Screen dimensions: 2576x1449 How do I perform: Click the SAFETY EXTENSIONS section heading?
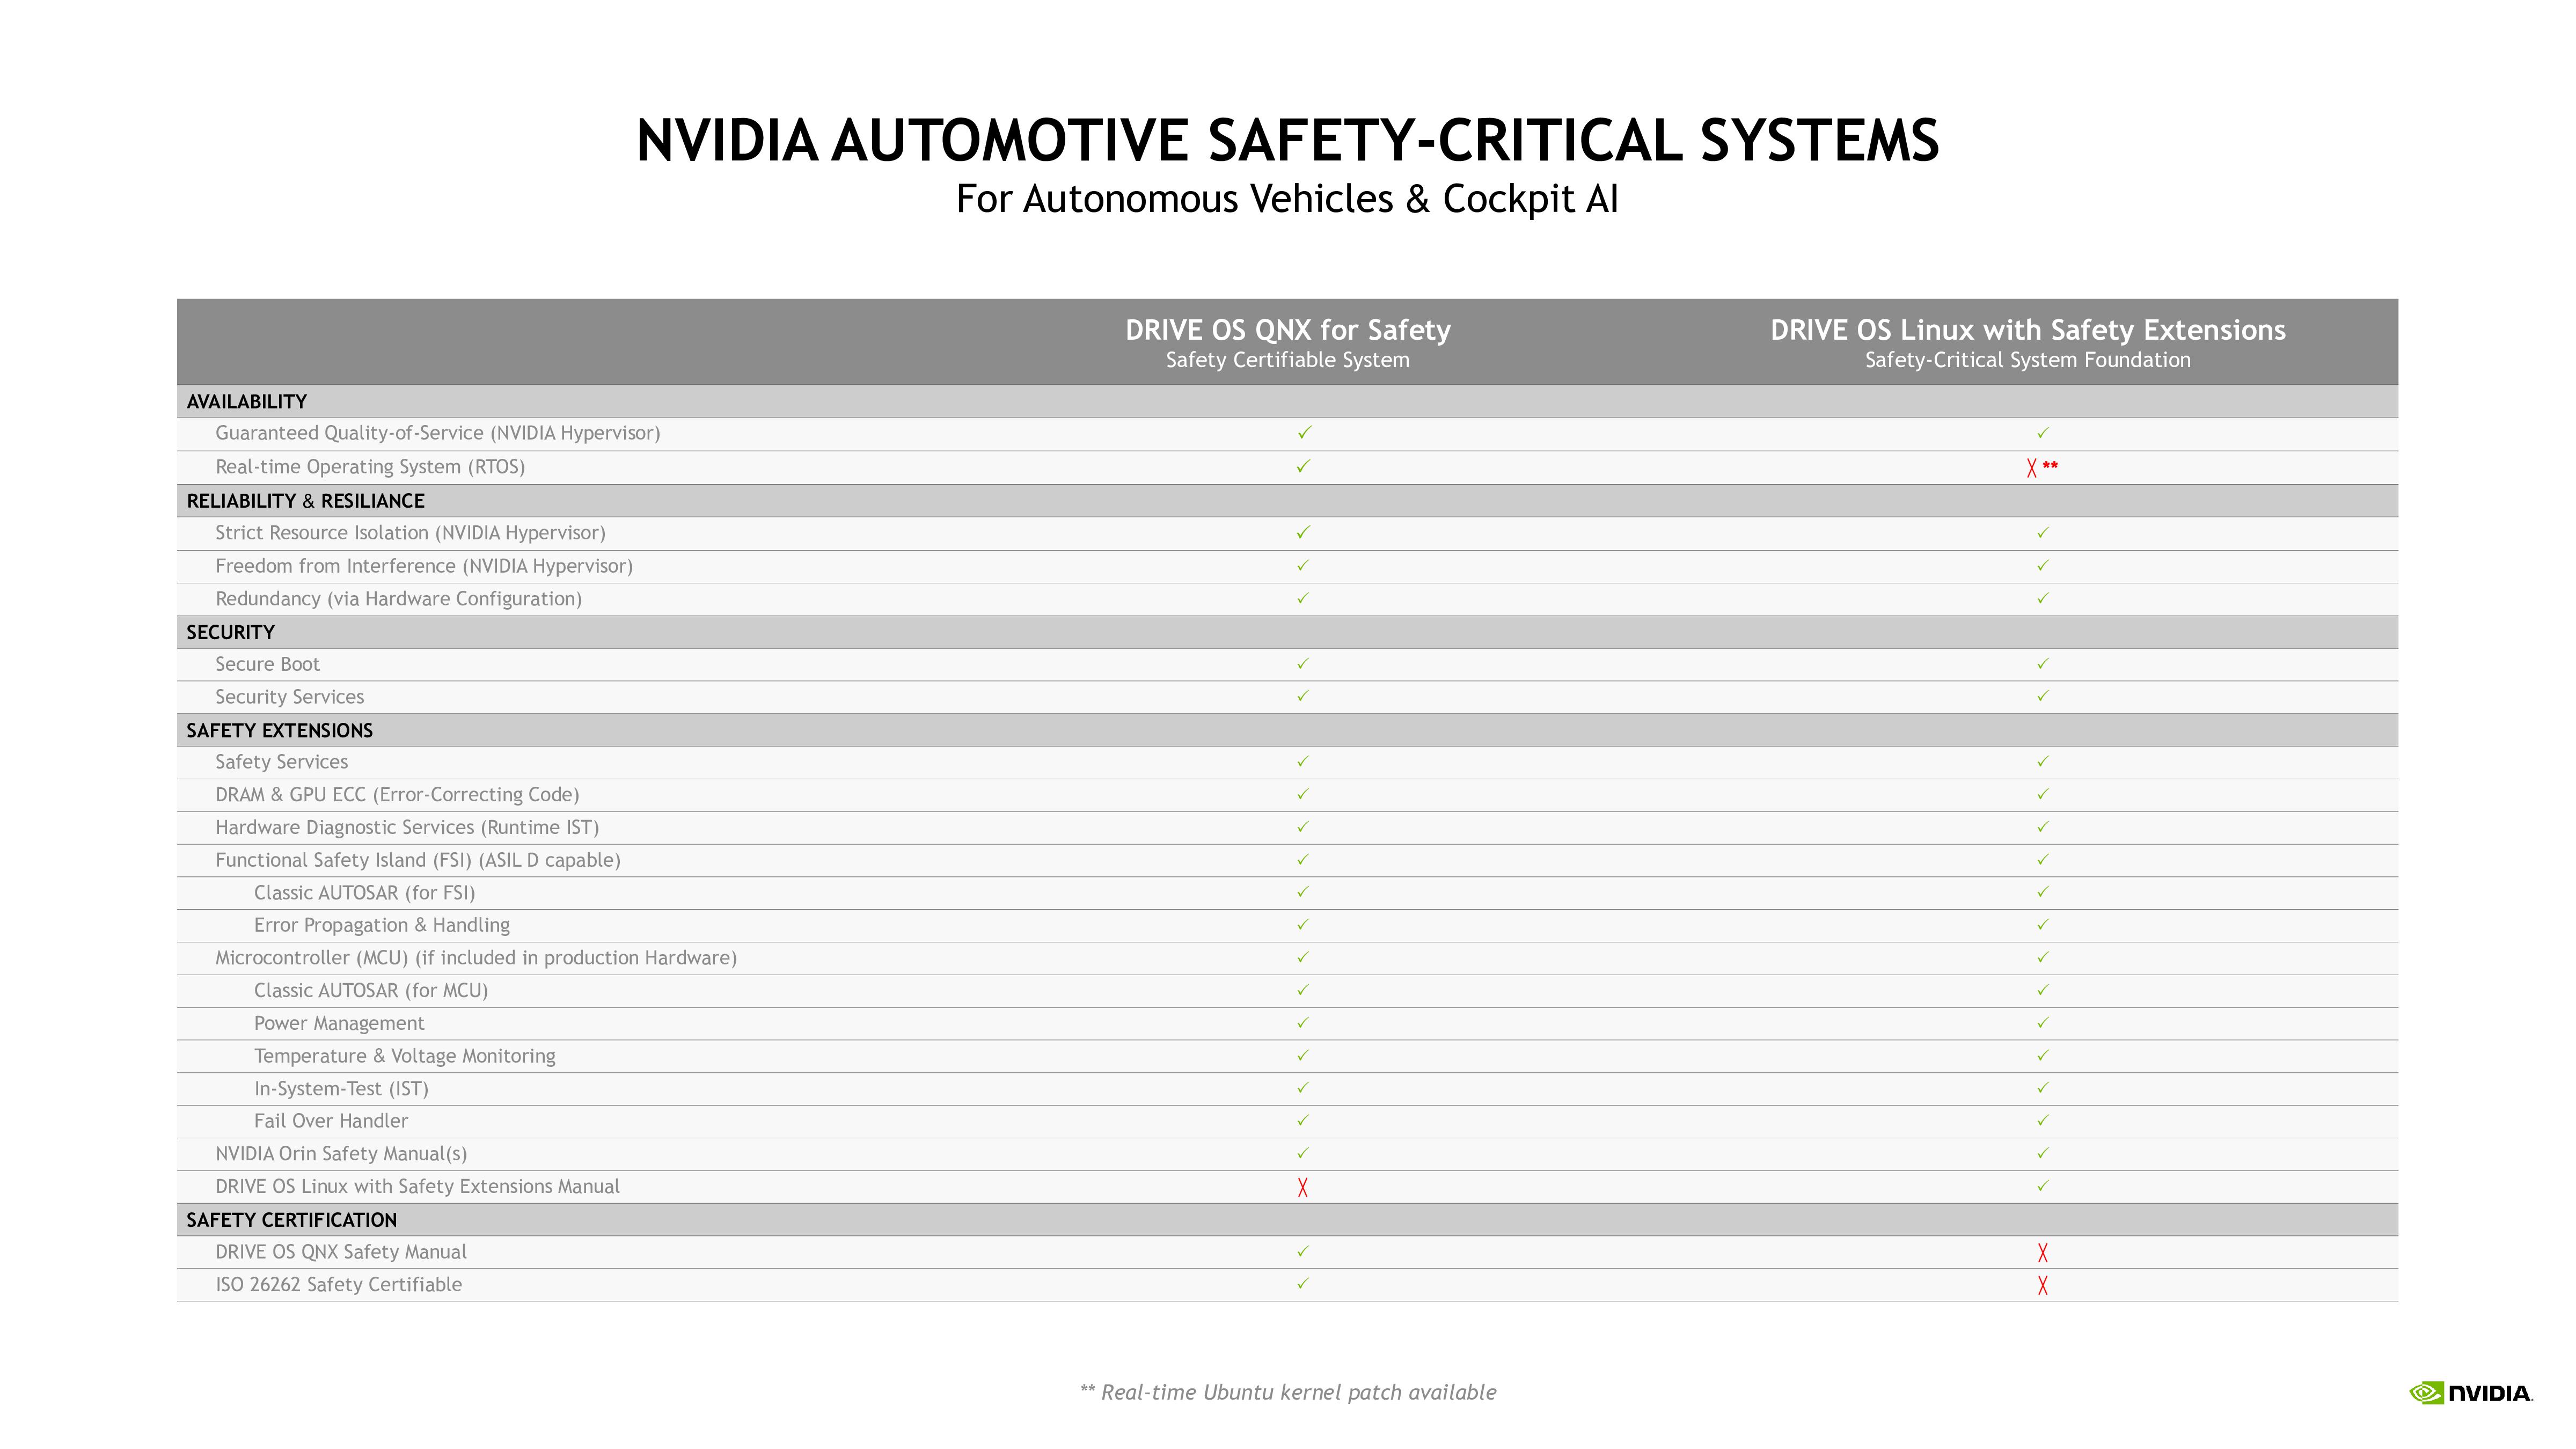pyautogui.click(x=280, y=731)
